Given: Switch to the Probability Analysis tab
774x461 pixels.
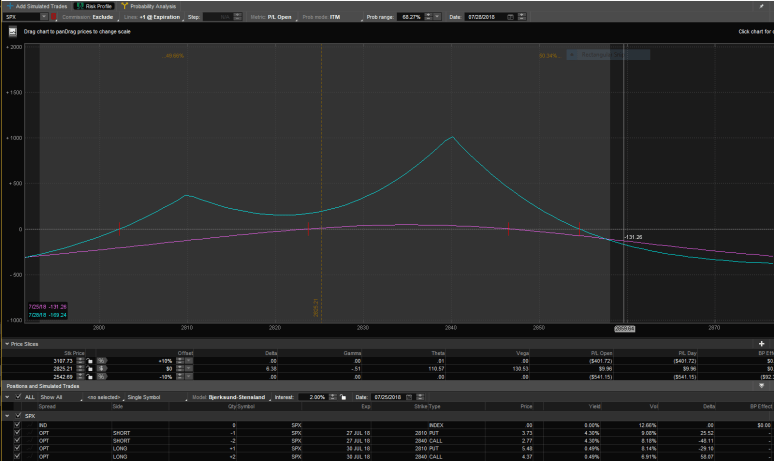Looking at the screenshot, I should 148,6.
